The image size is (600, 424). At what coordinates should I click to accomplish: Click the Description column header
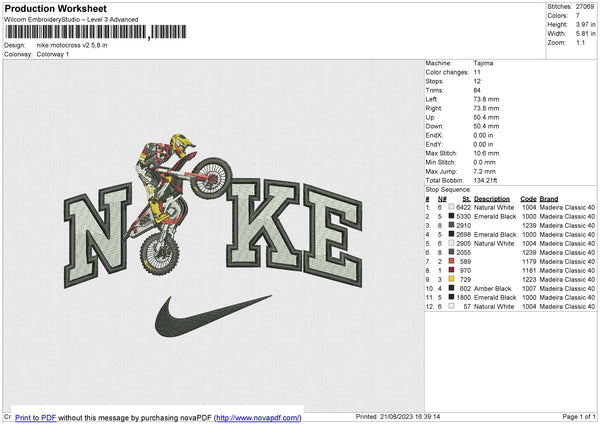pos(492,199)
